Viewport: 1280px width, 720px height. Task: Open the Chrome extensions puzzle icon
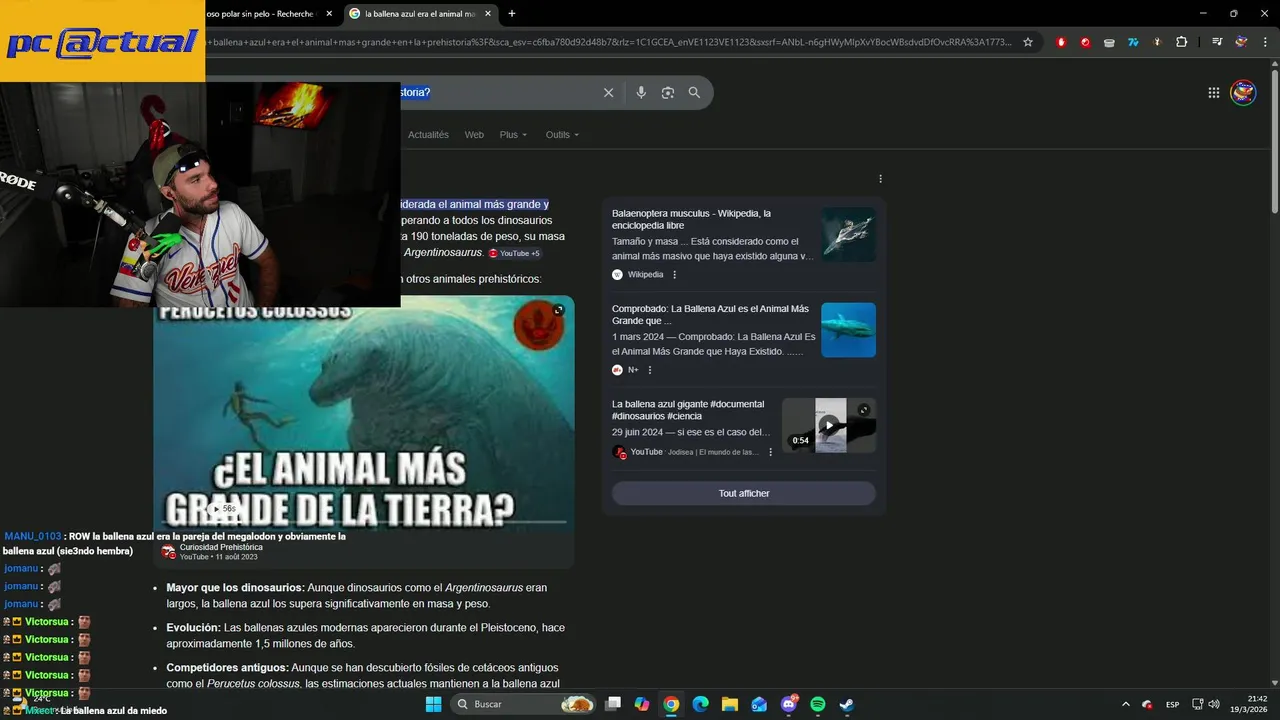click(1181, 42)
